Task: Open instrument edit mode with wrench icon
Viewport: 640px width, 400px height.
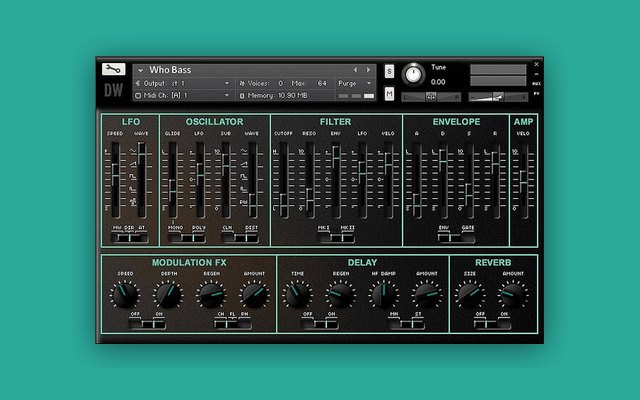Action: (x=113, y=69)
